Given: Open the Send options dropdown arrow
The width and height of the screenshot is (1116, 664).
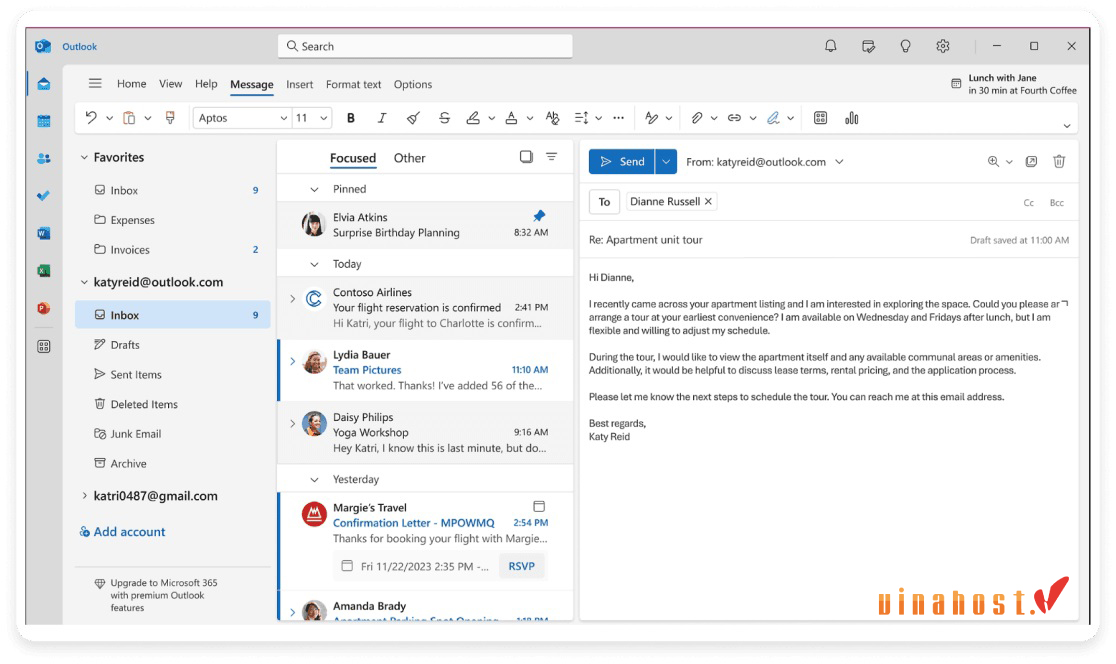Looking at the screenshot, I should (666, 162).
